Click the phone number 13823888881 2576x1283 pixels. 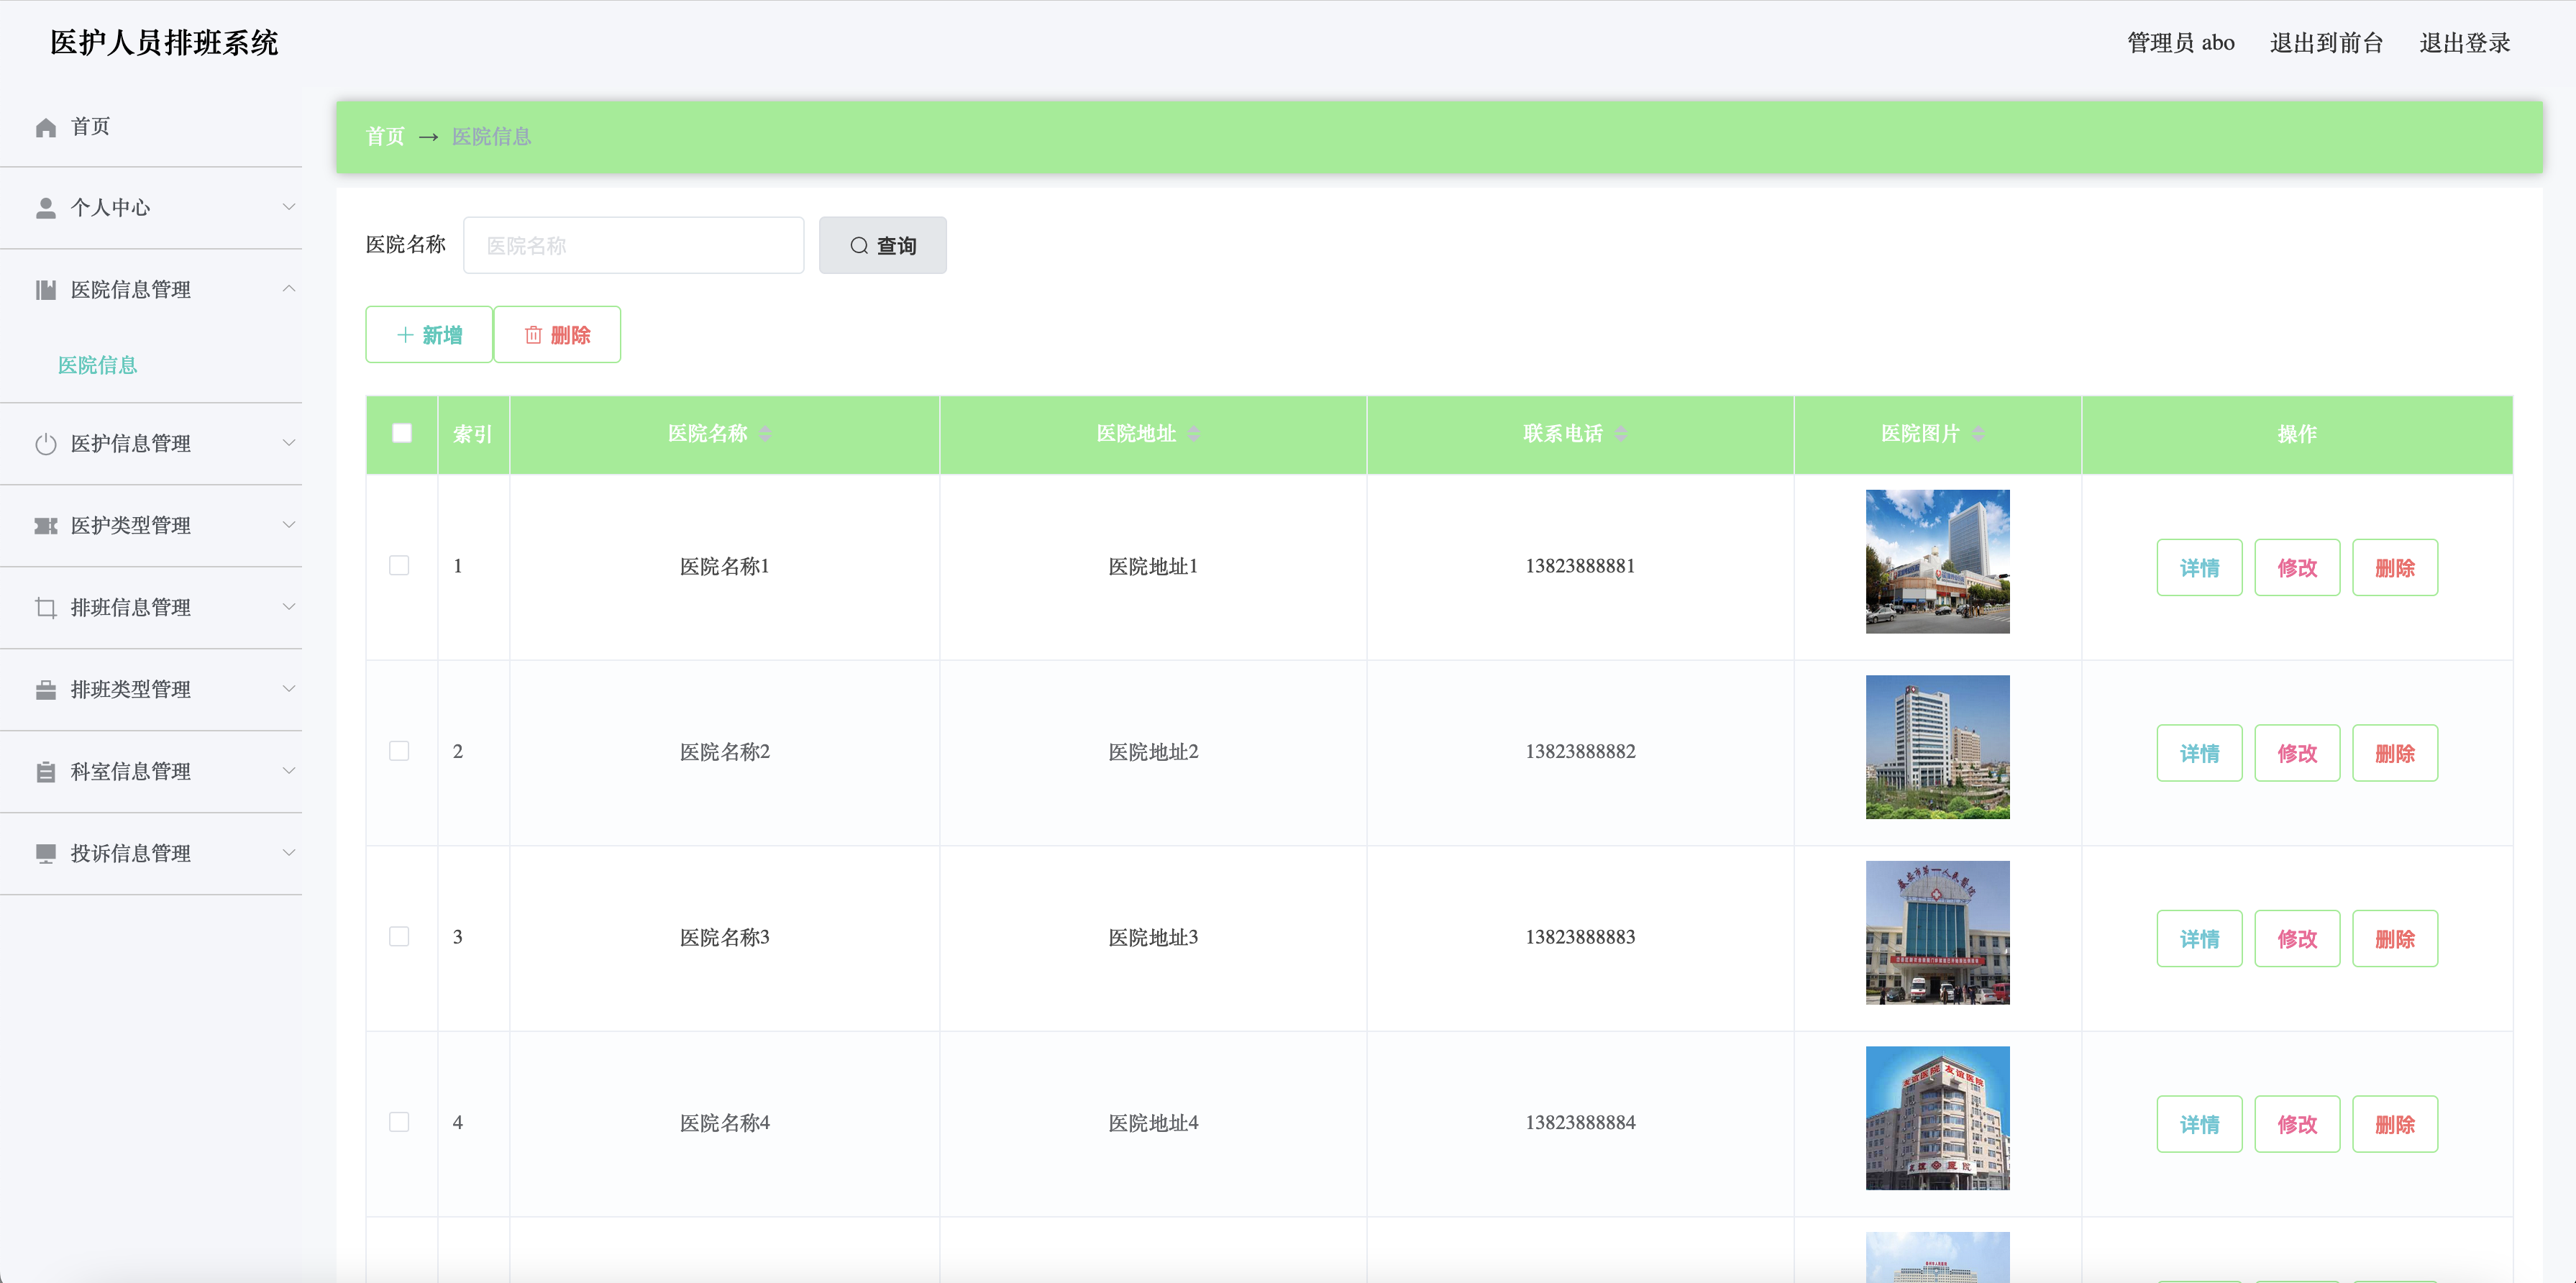[1580, 567]
